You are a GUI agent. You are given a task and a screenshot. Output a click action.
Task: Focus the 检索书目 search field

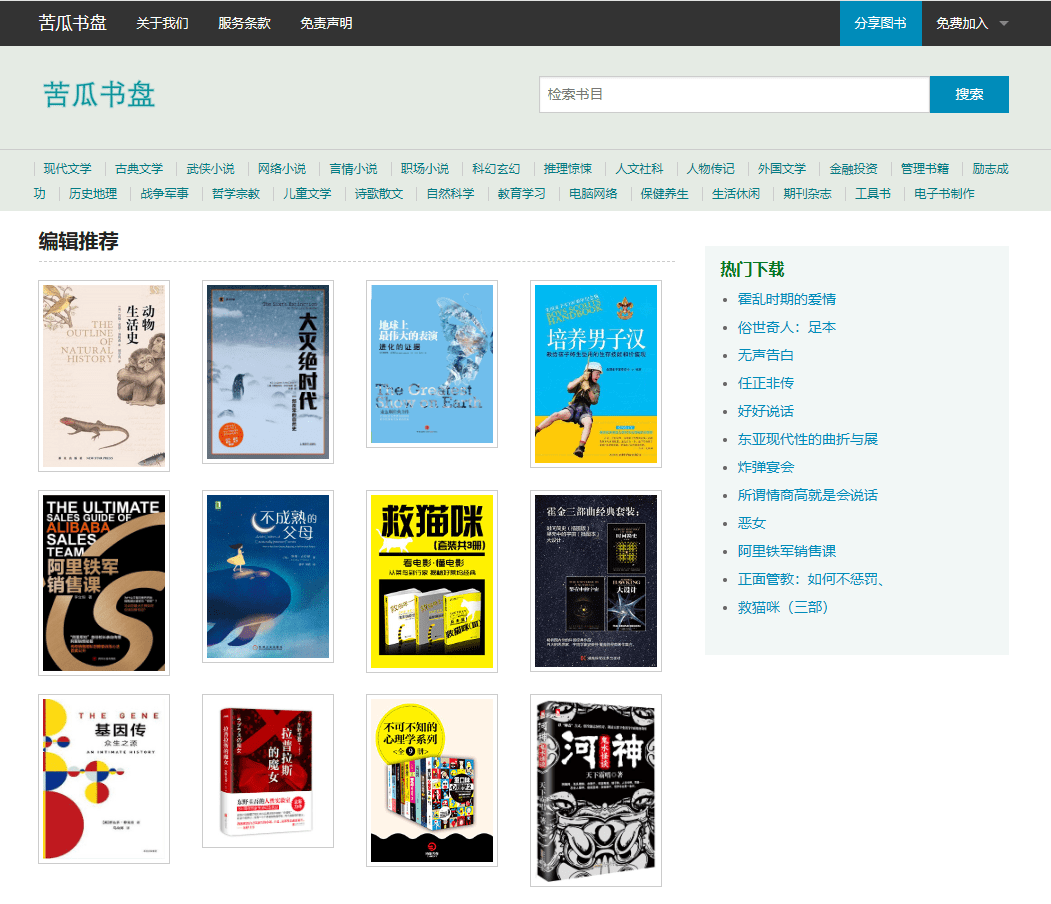point(734,94)
